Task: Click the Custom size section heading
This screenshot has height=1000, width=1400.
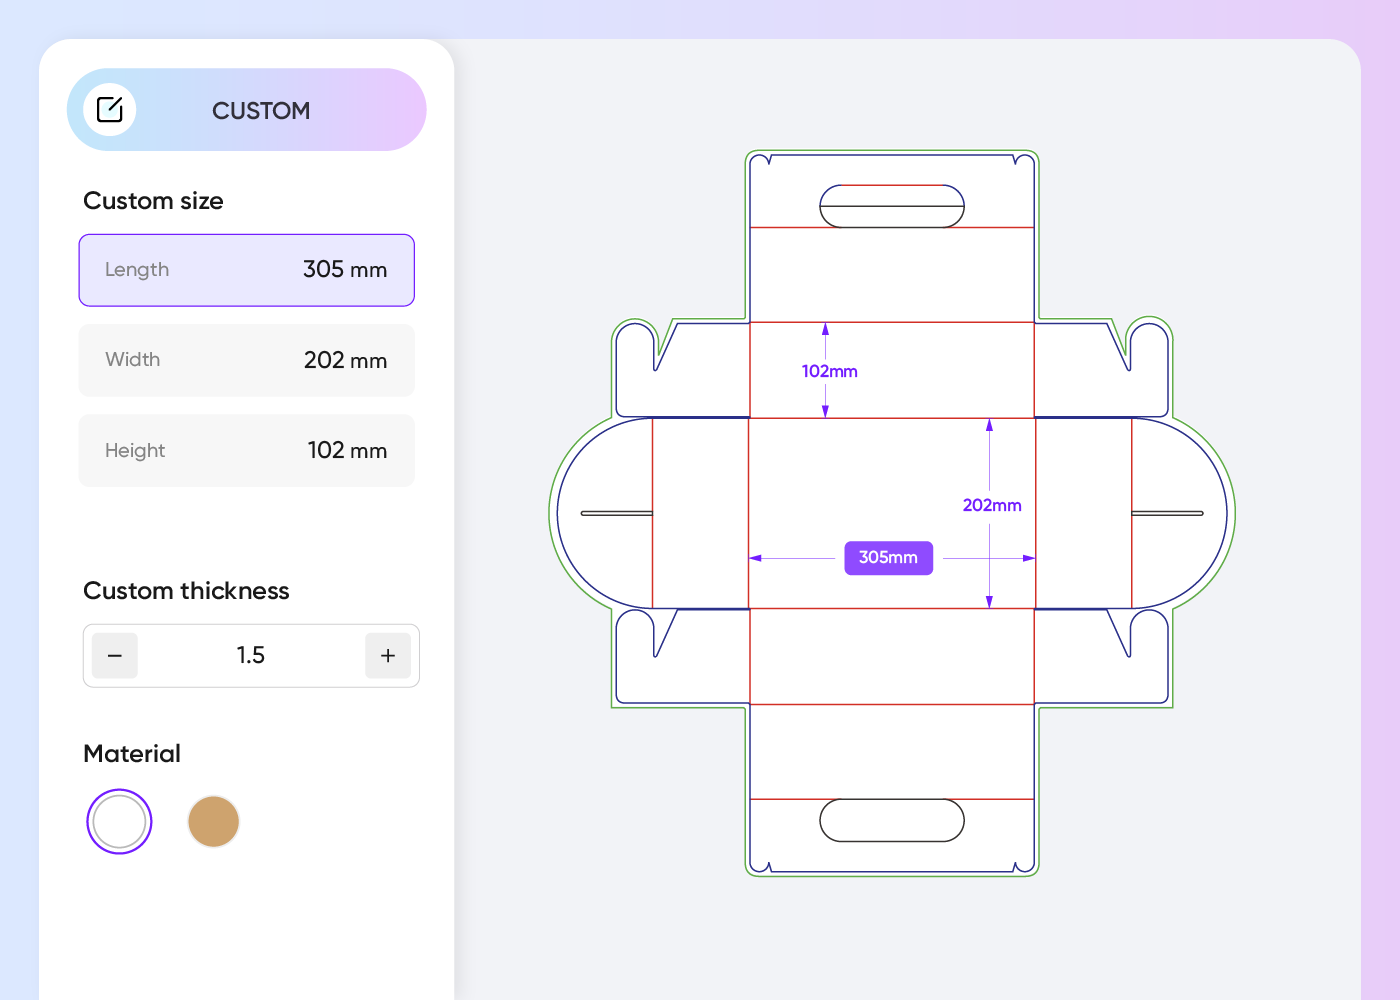Action: 153,201
